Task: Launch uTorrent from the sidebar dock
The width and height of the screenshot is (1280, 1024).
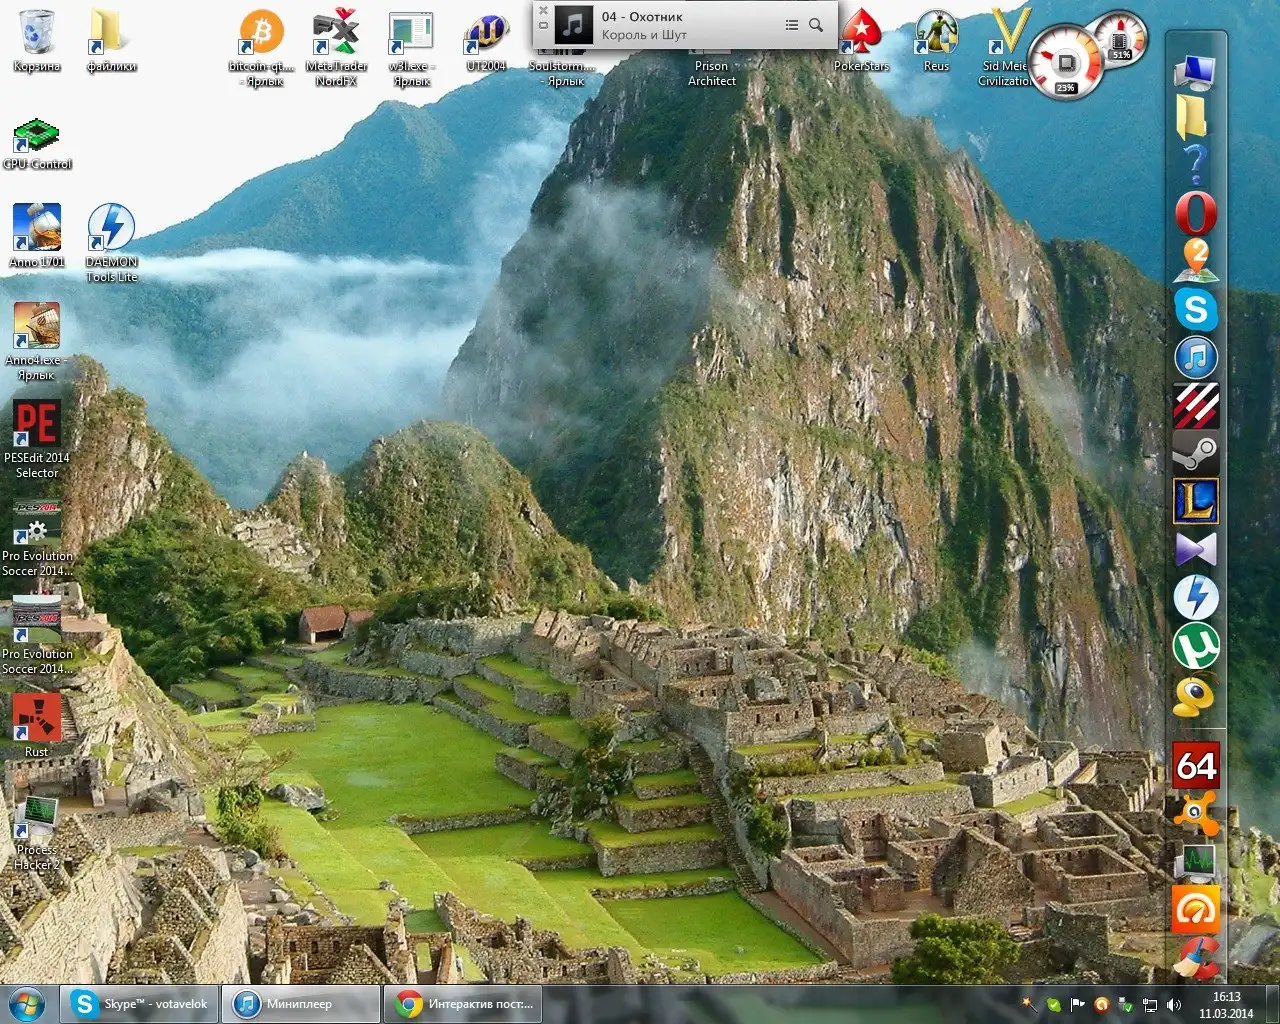Action: pos(1195,648)
